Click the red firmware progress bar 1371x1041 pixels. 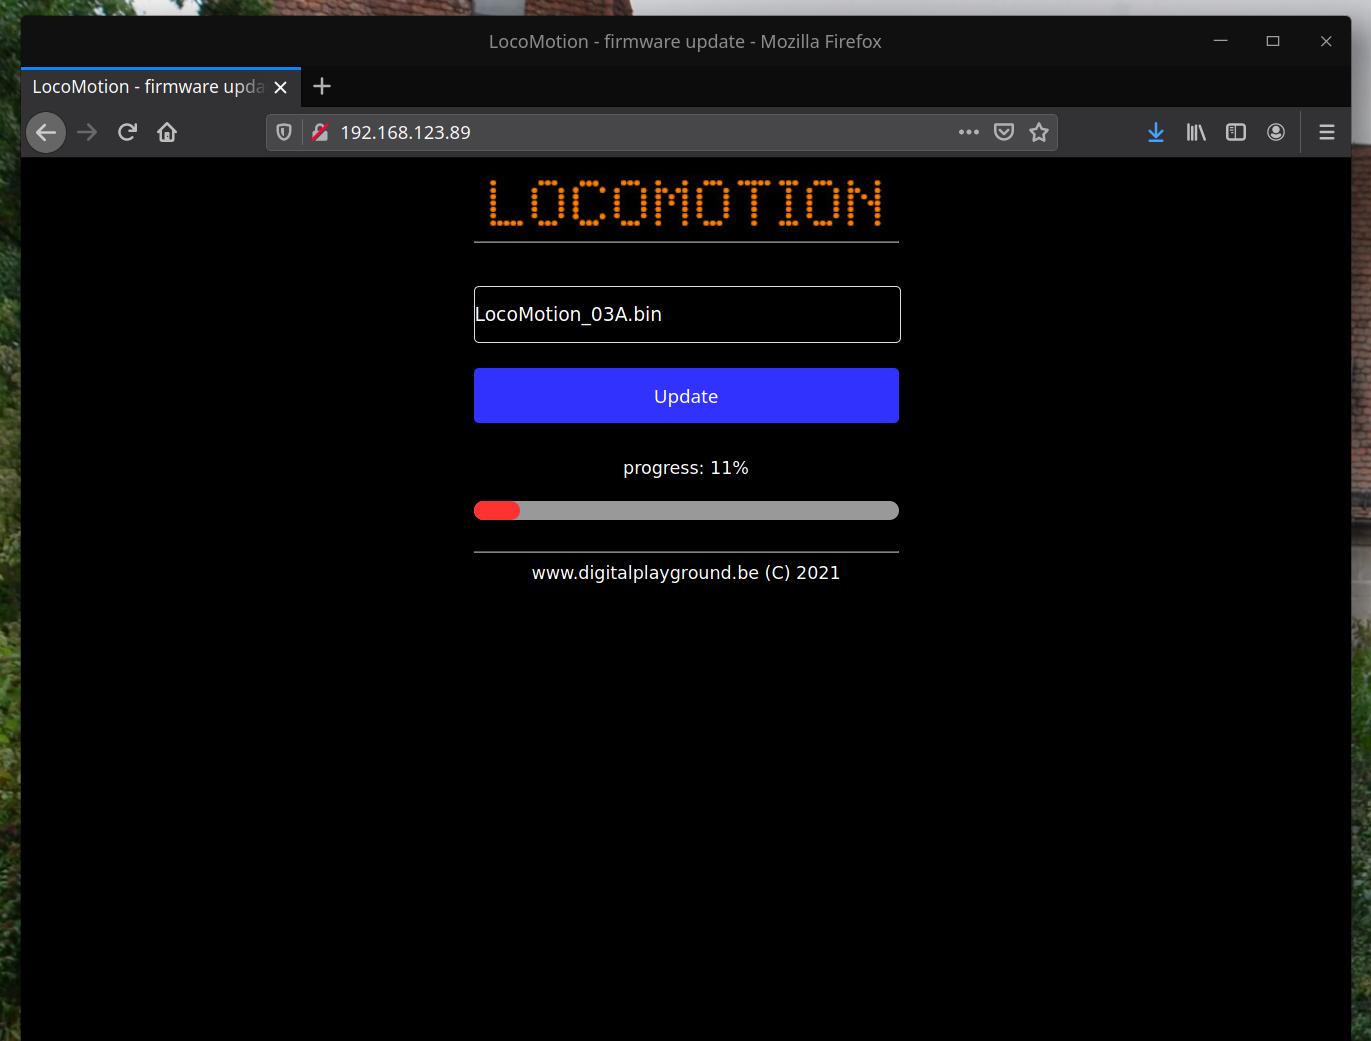[x=686, y=511]
